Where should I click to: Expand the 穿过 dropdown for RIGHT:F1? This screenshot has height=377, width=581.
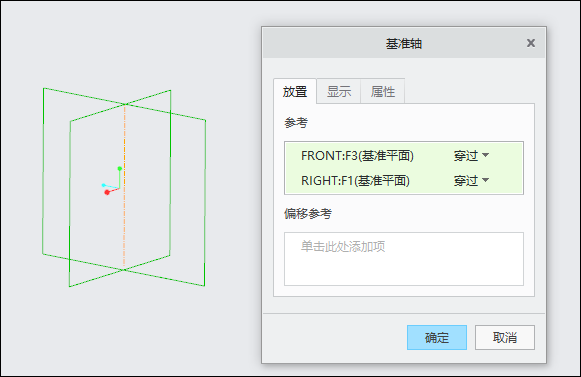471,181
